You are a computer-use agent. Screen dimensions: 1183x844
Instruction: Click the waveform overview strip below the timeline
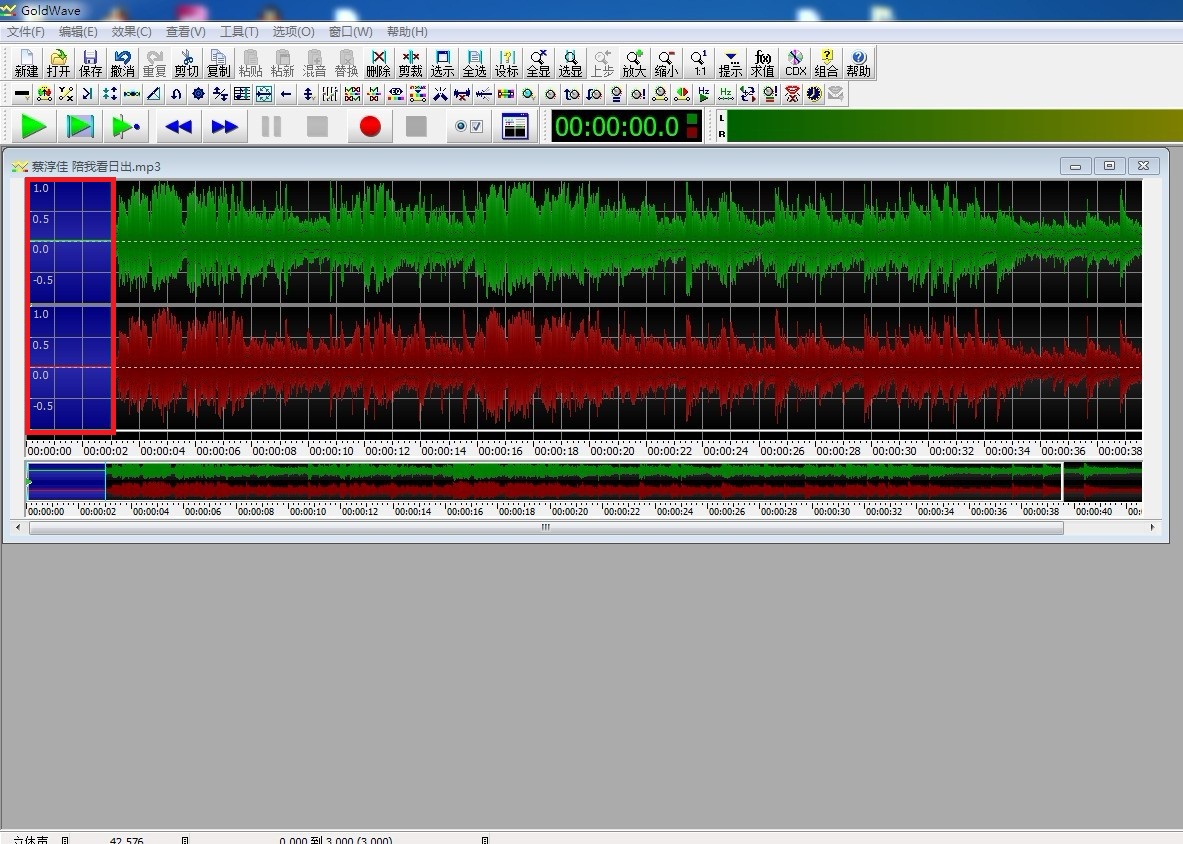tap(580, 482)
